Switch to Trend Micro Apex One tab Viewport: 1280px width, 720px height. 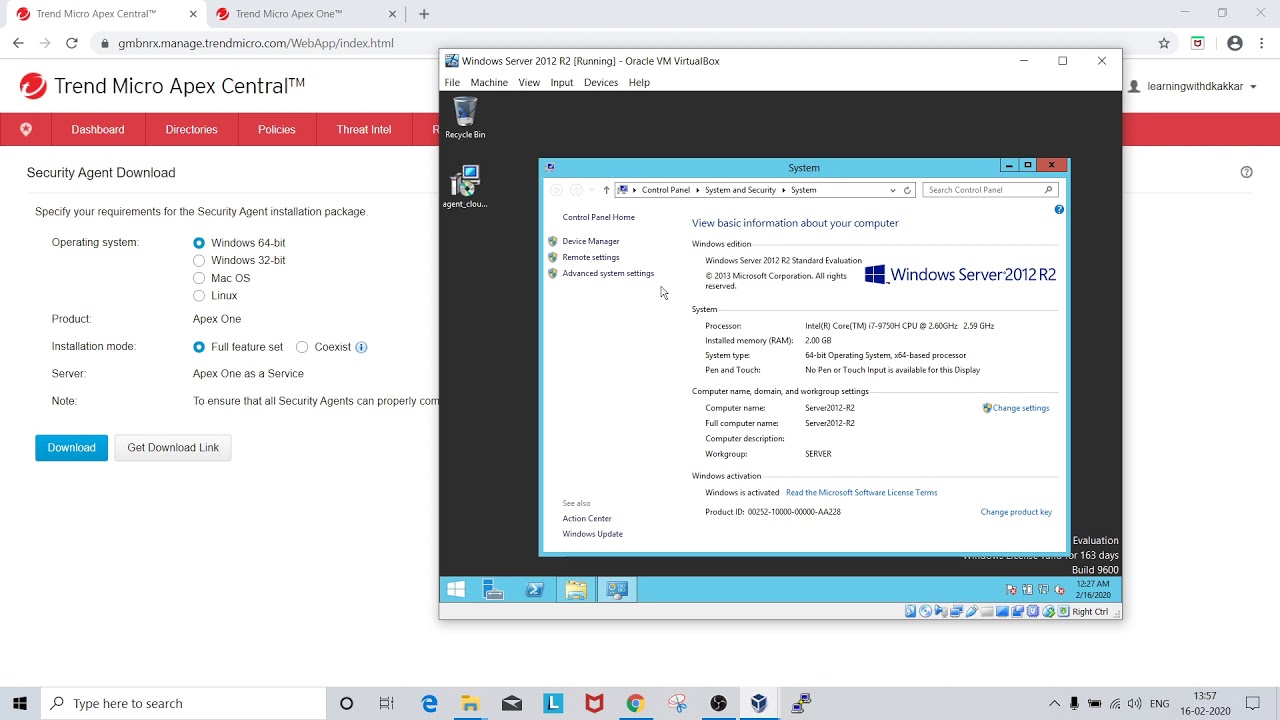303,14
